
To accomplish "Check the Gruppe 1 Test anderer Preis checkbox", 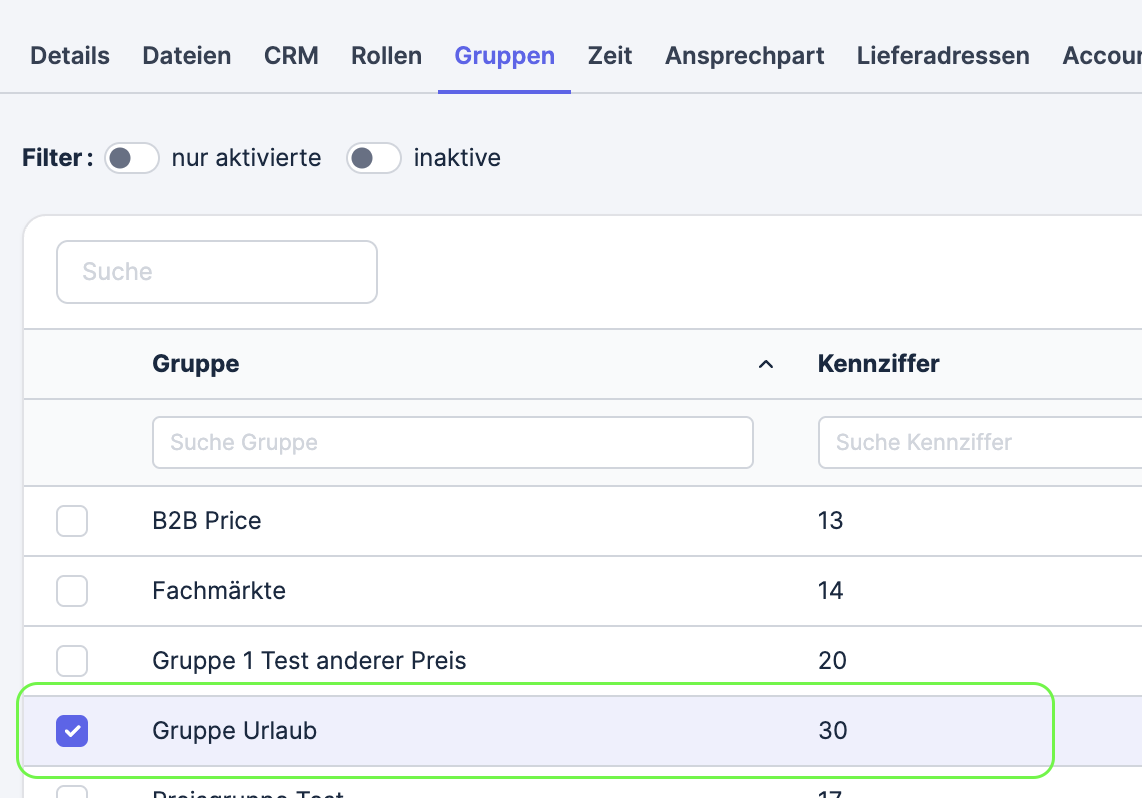I will [72, 661].
